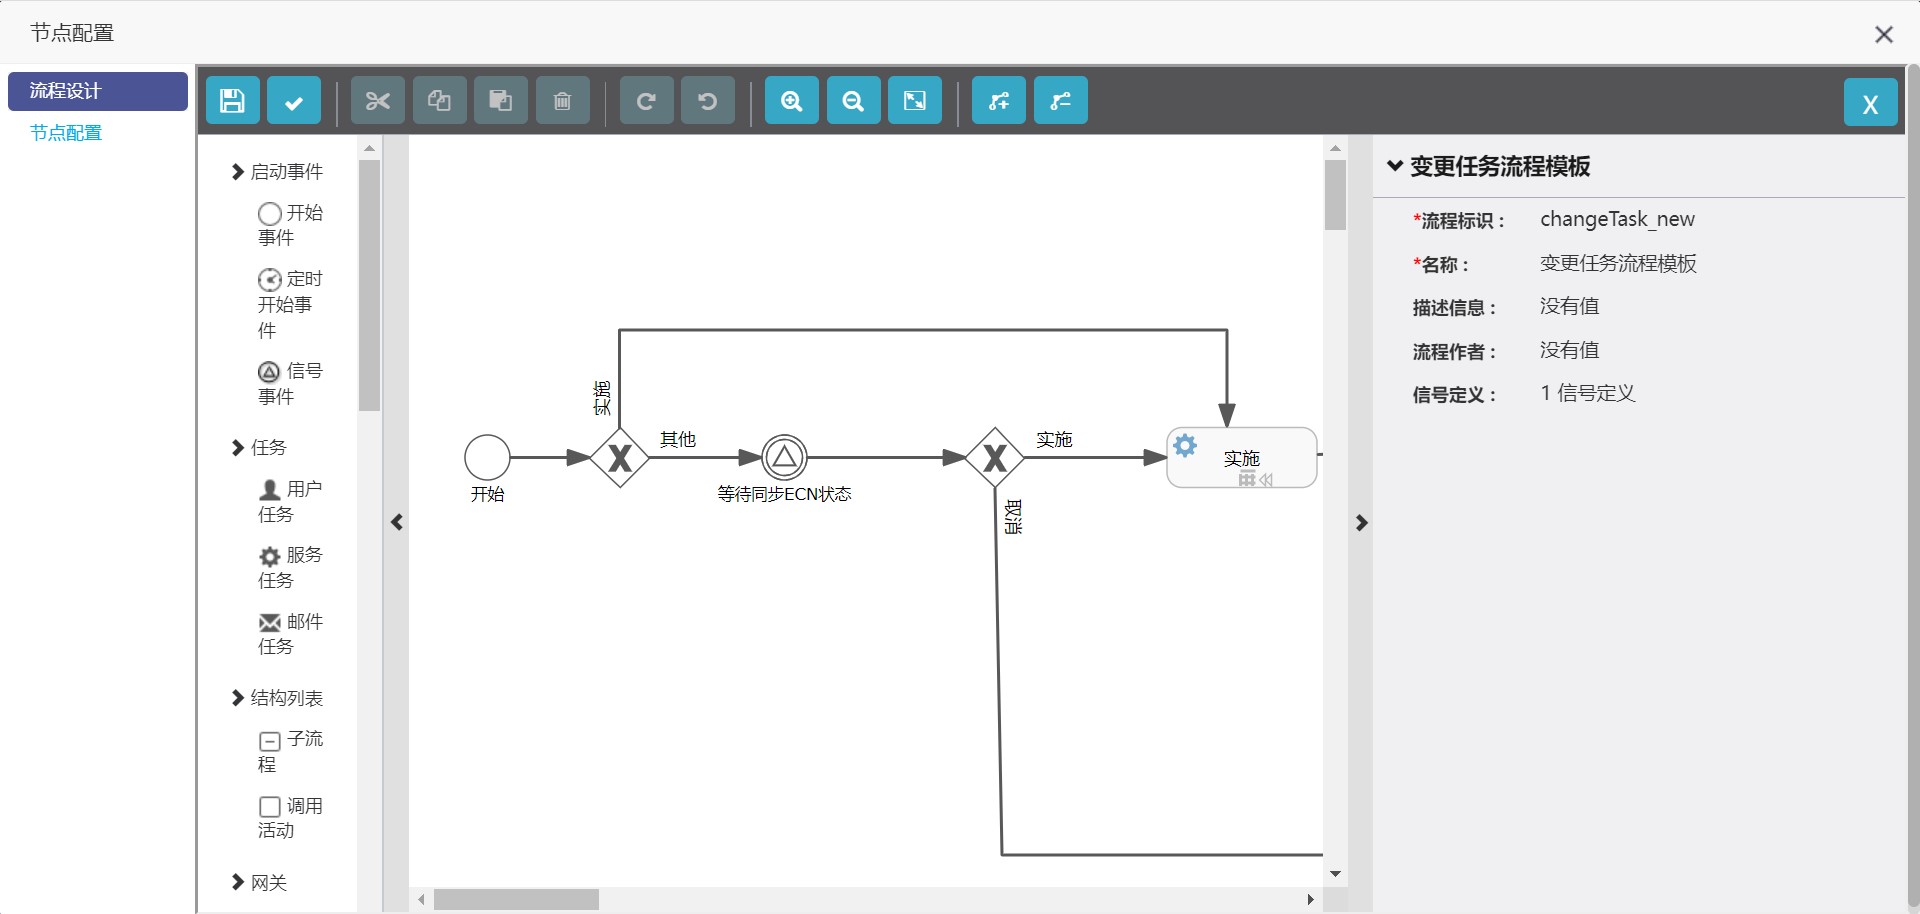Click the fit-to-screen zoom icon
This screenshot has width=1920, height=914.
(x=915, y=101)
